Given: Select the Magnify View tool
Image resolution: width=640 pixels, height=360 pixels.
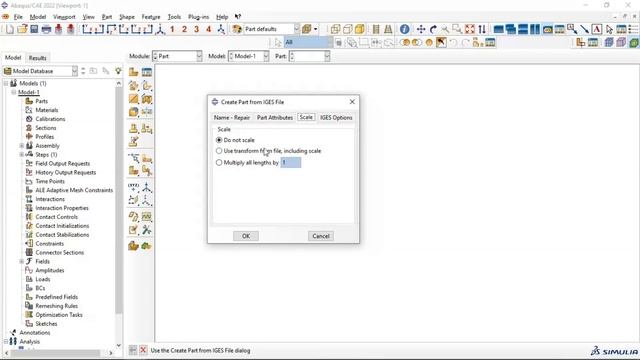Looking at the screenshot, I should click(445, 29).
